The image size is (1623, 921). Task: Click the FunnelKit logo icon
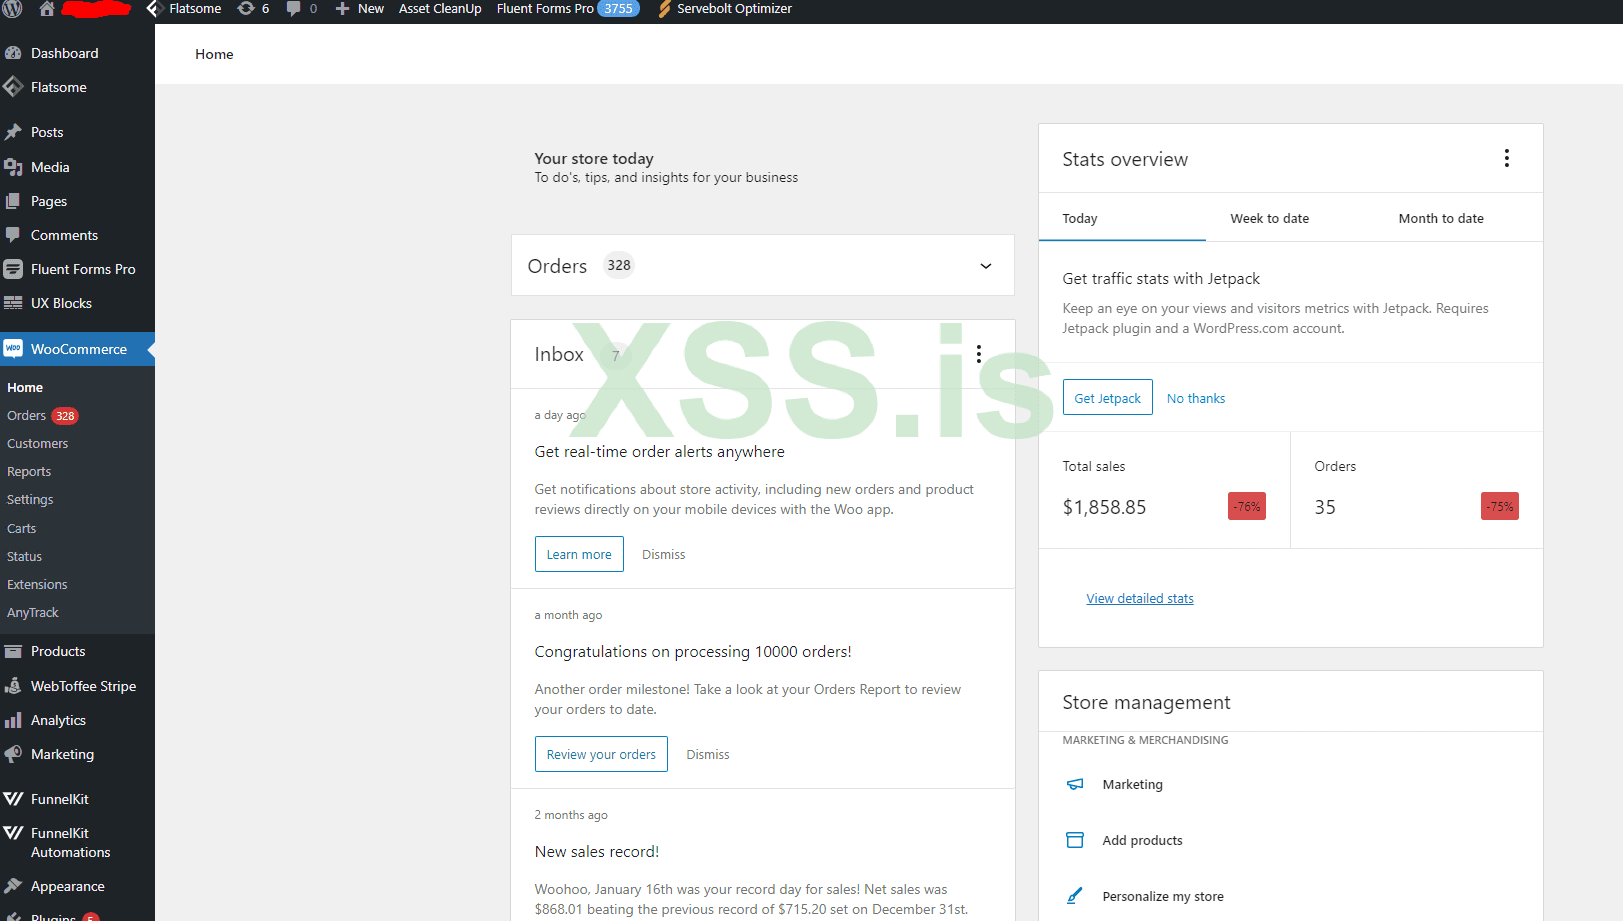[x=13, y=799]
